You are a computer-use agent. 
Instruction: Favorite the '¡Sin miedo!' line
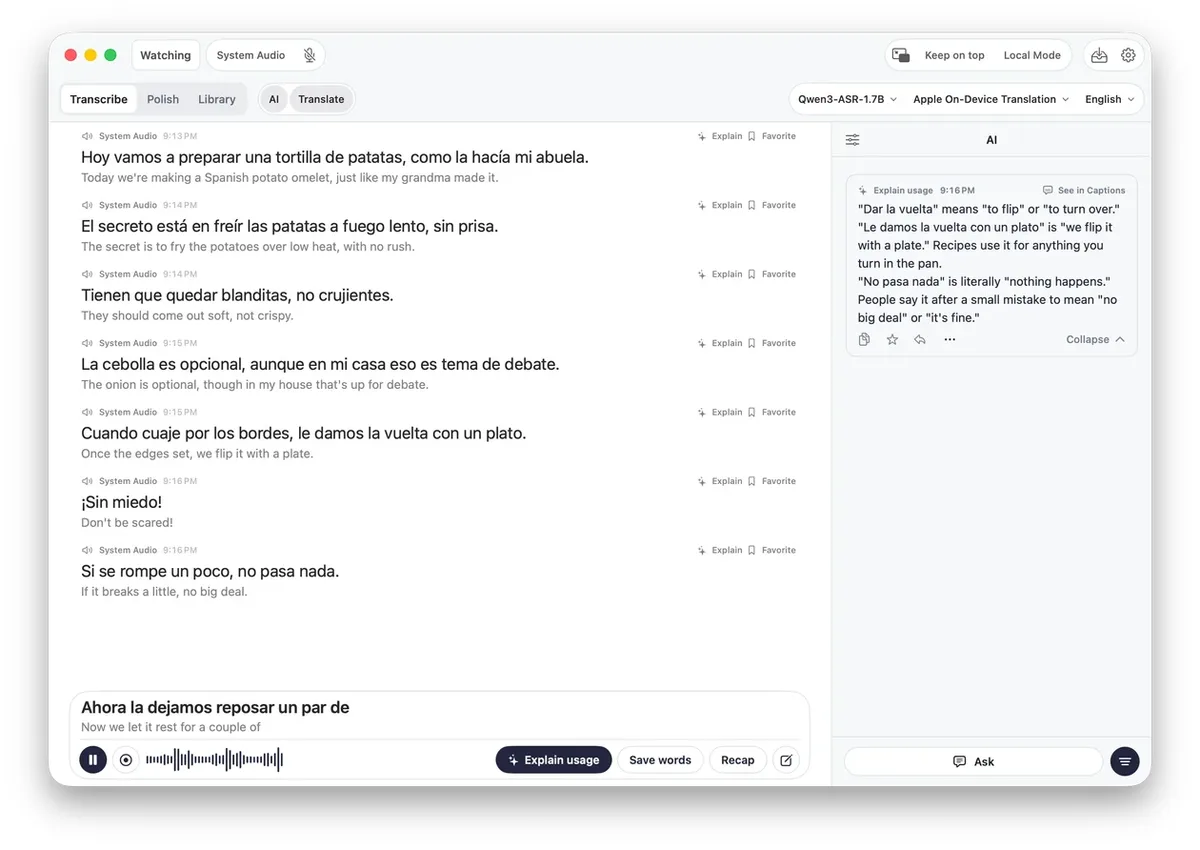click(772, 481)
